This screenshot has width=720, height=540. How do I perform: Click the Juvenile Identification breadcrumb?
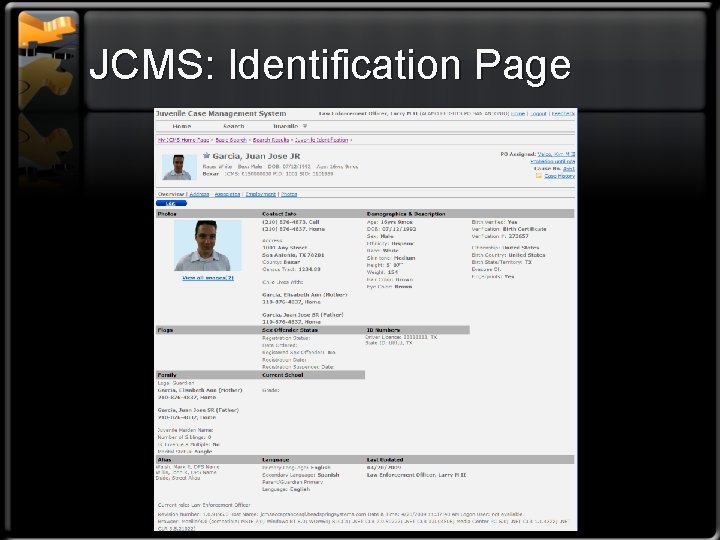click(321, 140)
